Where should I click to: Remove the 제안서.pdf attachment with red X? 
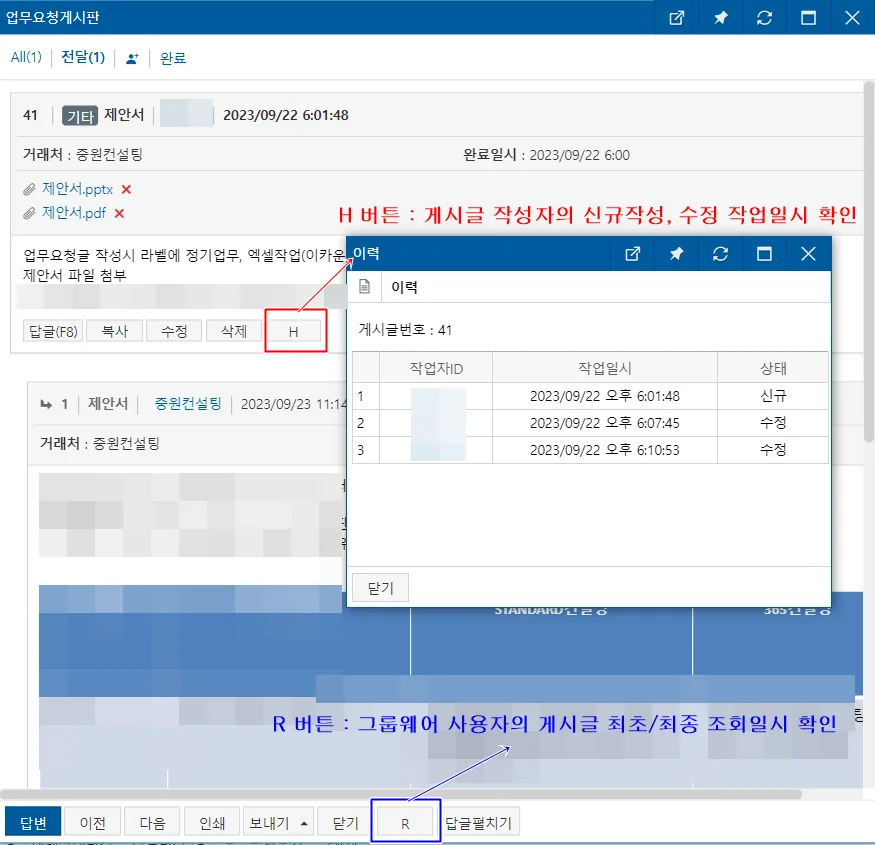(x=119, y=213)
